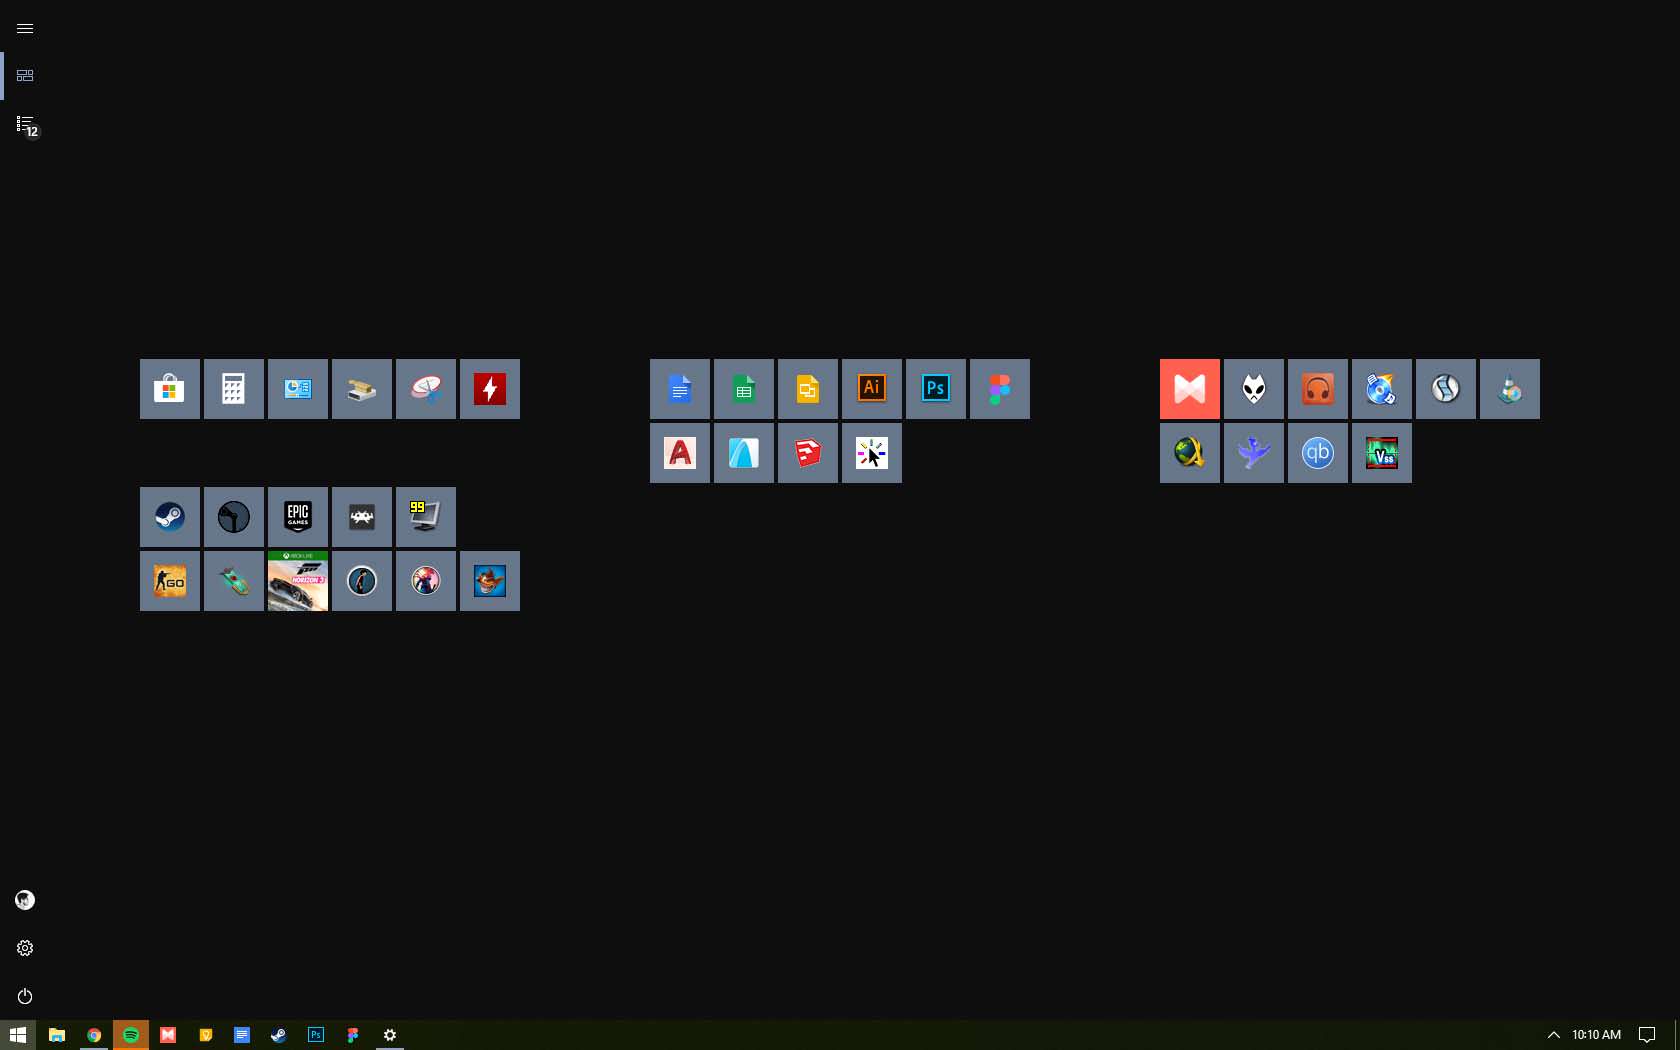Open the Settings gear on the taskbar

coord(390,1035)
